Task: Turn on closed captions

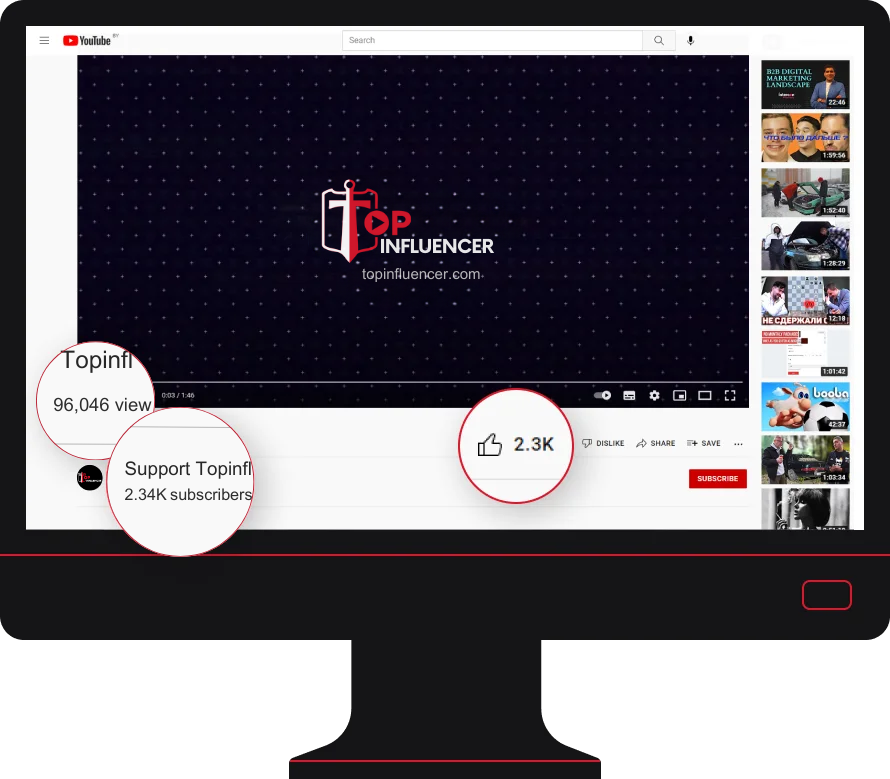Action: tap(629, 396)
